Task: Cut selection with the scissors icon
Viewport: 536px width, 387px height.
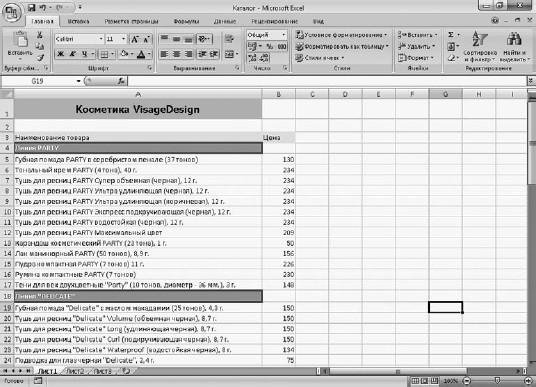Action: pos(40,35)
